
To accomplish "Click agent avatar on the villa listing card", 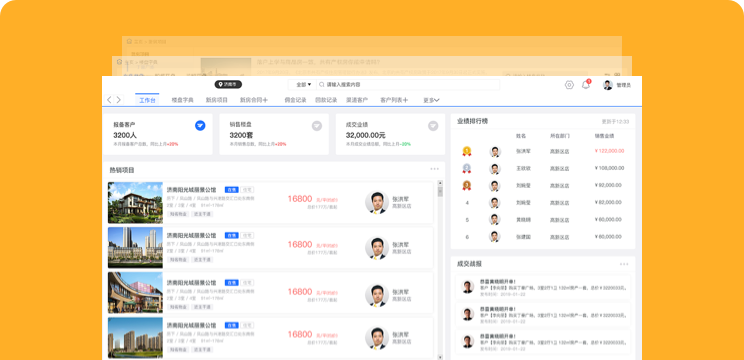I will click(377, 203).
